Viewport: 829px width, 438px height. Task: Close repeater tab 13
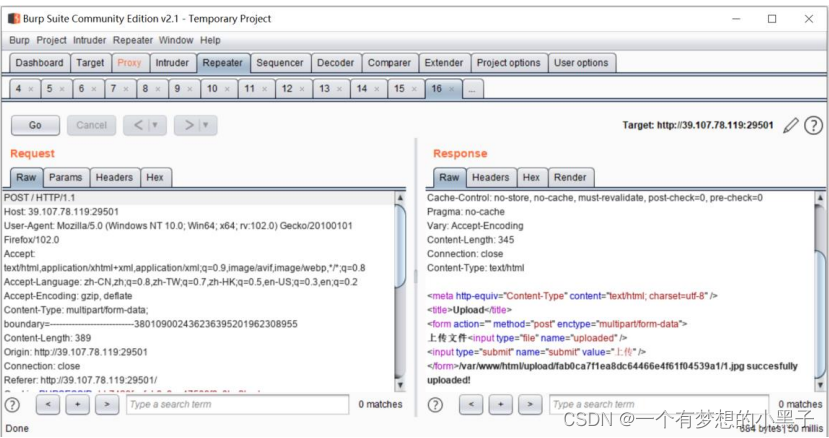(339, 89)
